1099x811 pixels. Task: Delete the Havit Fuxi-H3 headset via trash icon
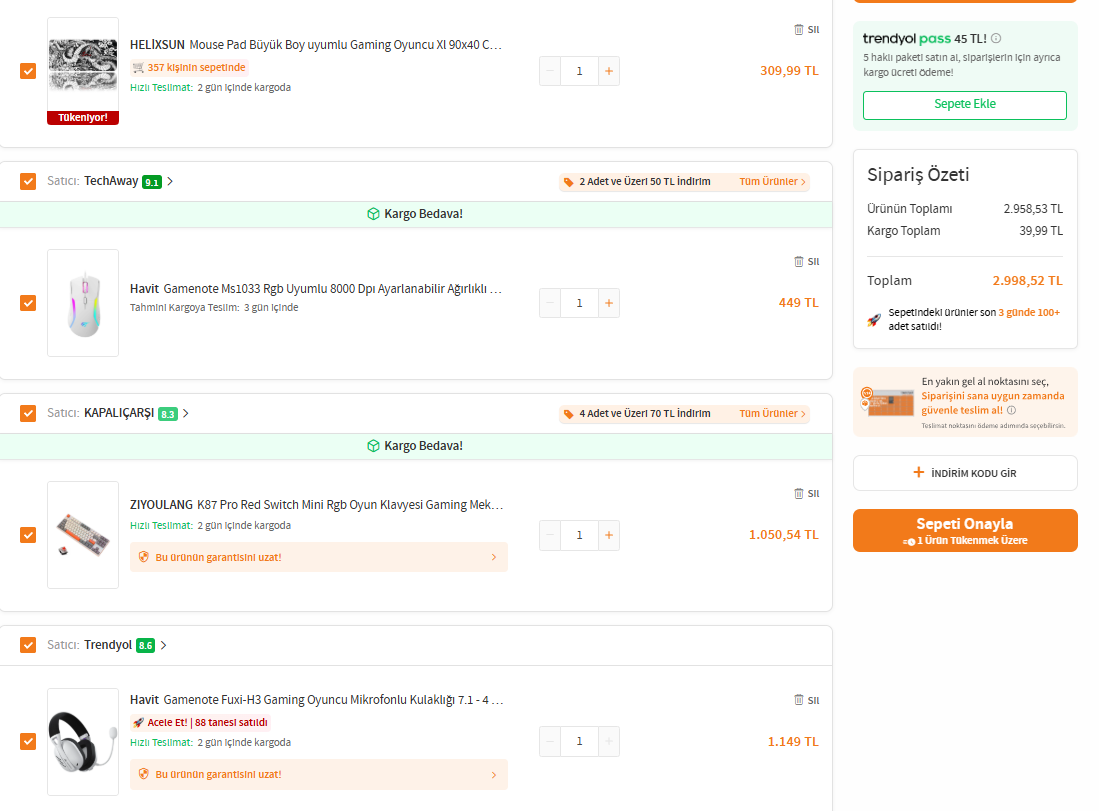pyautogui.click(x=798, y=700)
